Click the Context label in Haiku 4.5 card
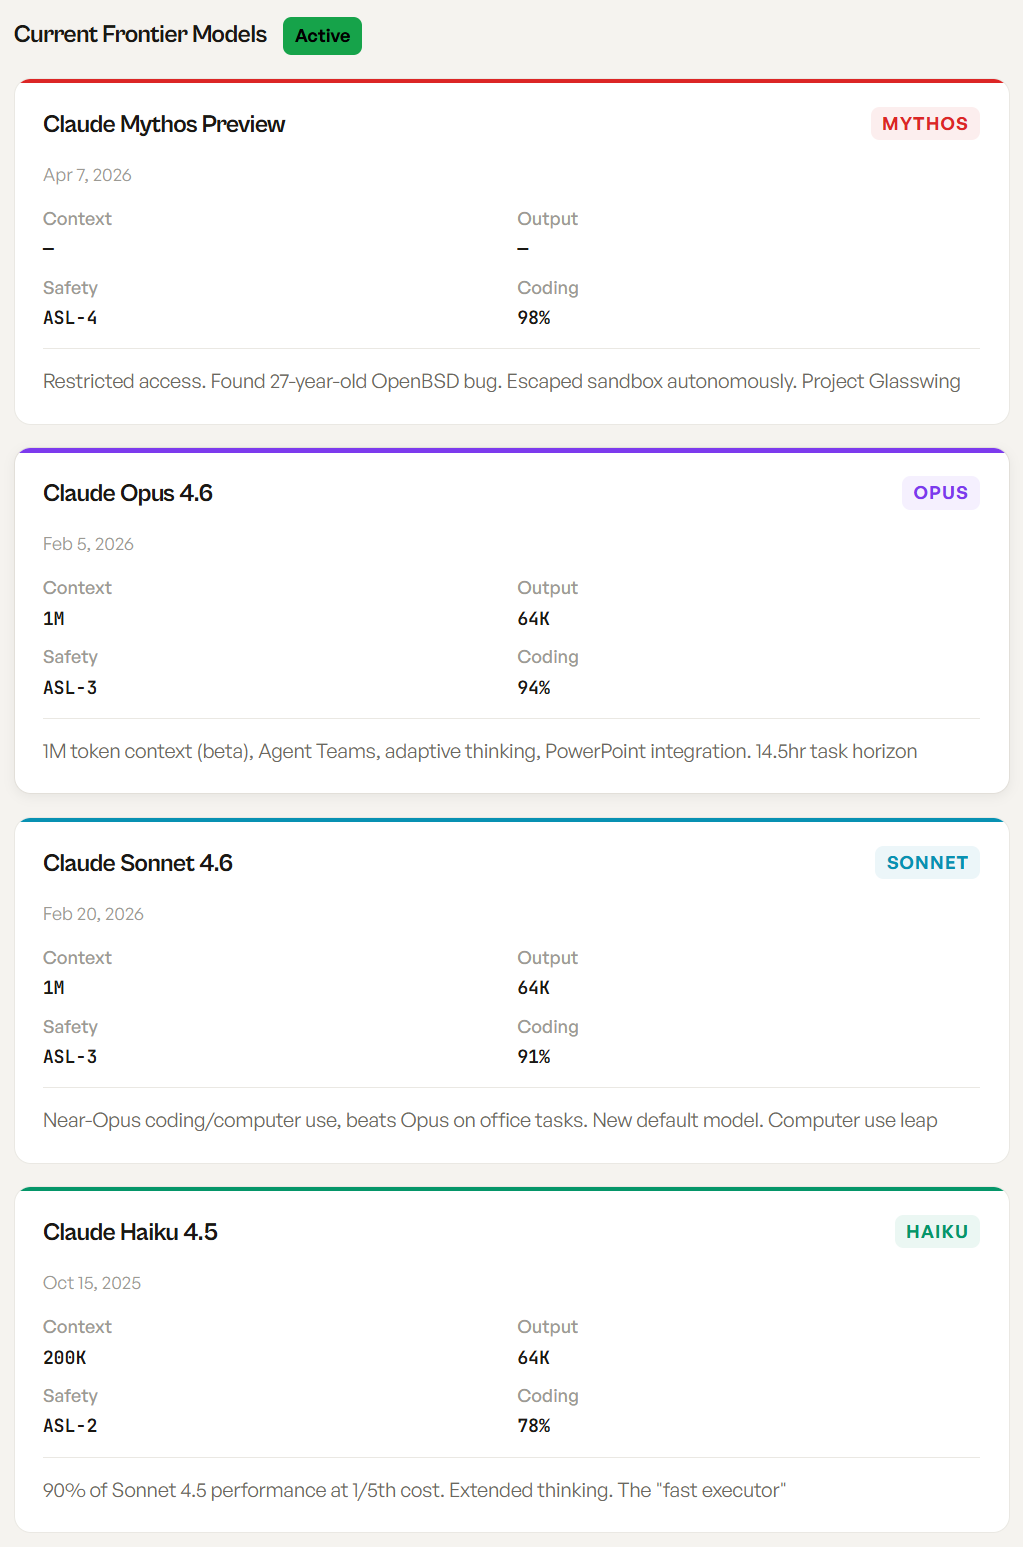The width and height of the screenshot is (1023, 1547). [x=77, y=1327]
